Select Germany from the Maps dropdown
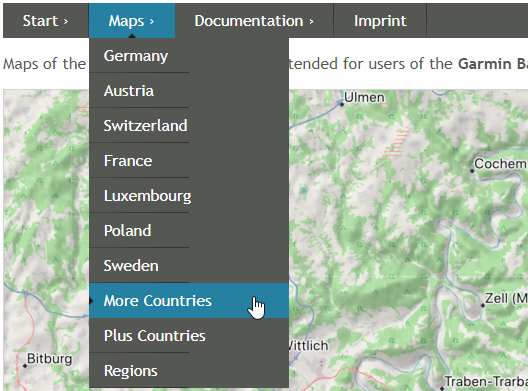Viewport: 528px width, 391px height. click(189, 56)
